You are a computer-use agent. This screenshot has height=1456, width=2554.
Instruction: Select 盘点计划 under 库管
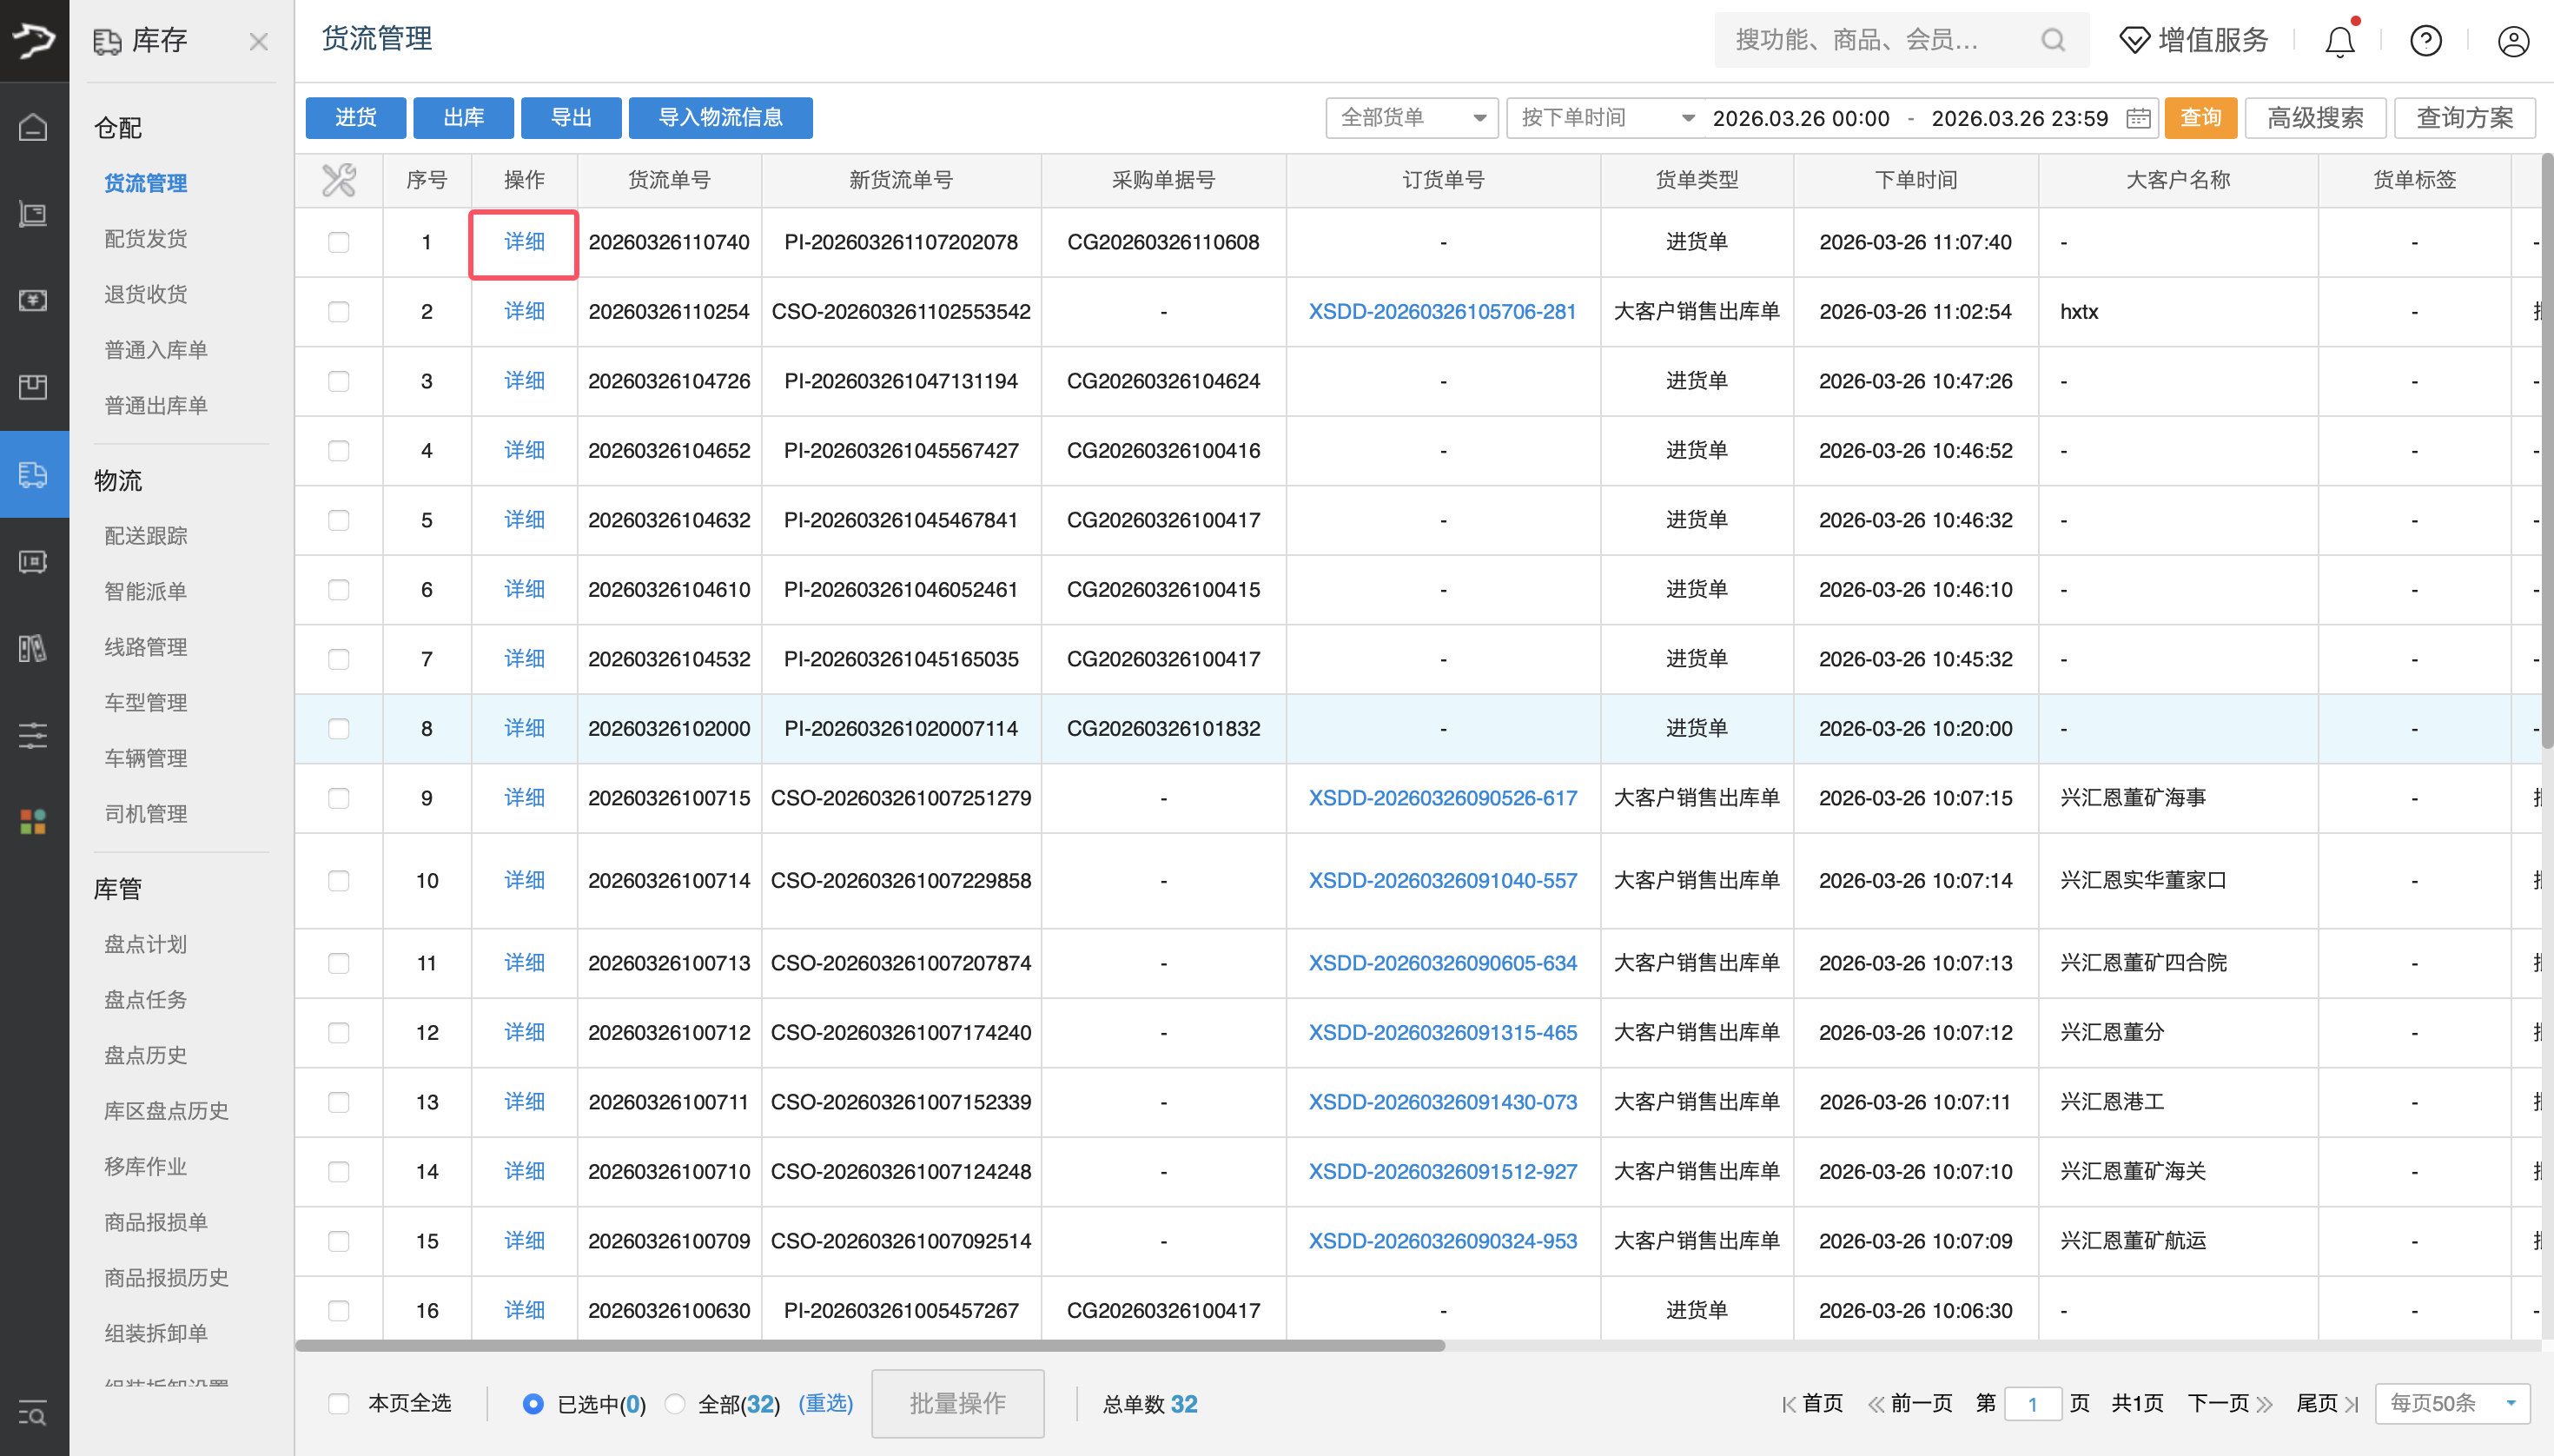[x=144, y=943]
